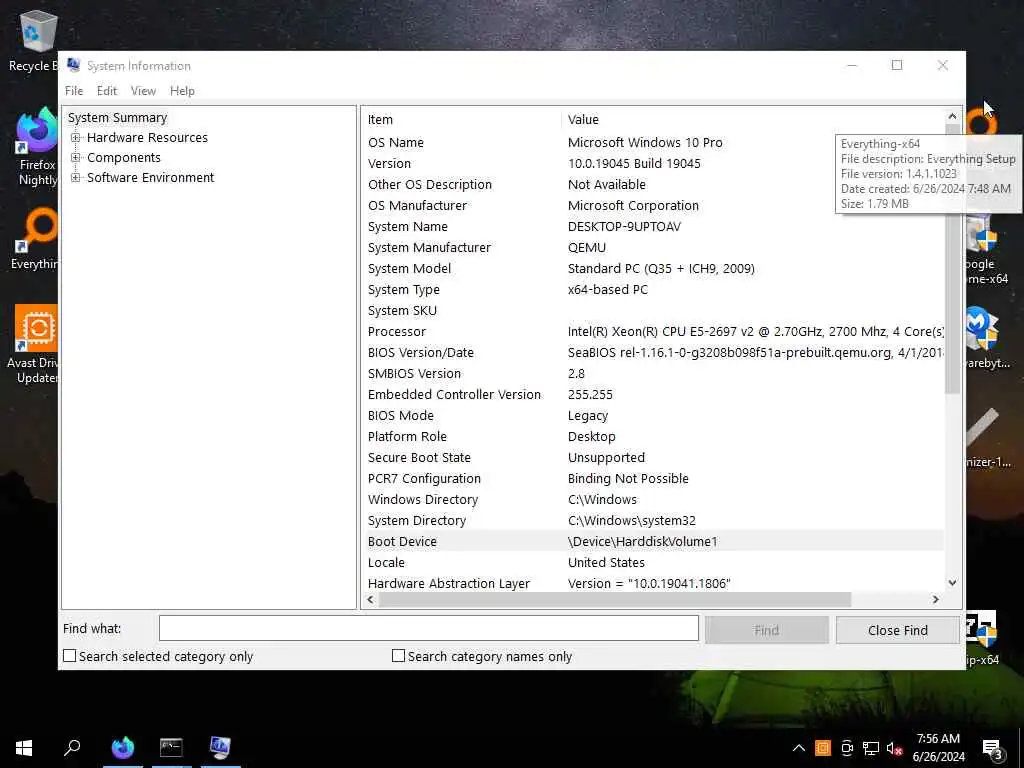Image resolution: width=1024 pixels, height=768 pixels.
Task: Select the BIOS Mode row
Action: (653, 415)
